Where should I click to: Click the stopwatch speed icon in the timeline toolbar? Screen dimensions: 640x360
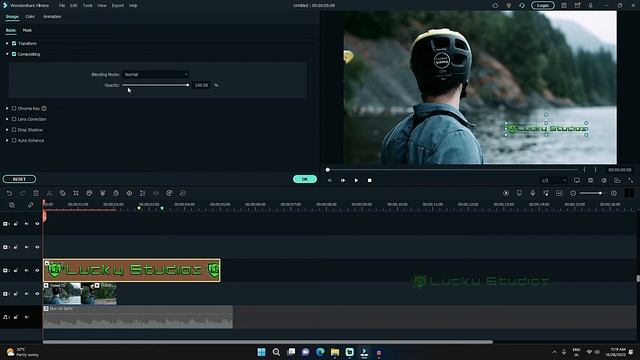(116, 193)
